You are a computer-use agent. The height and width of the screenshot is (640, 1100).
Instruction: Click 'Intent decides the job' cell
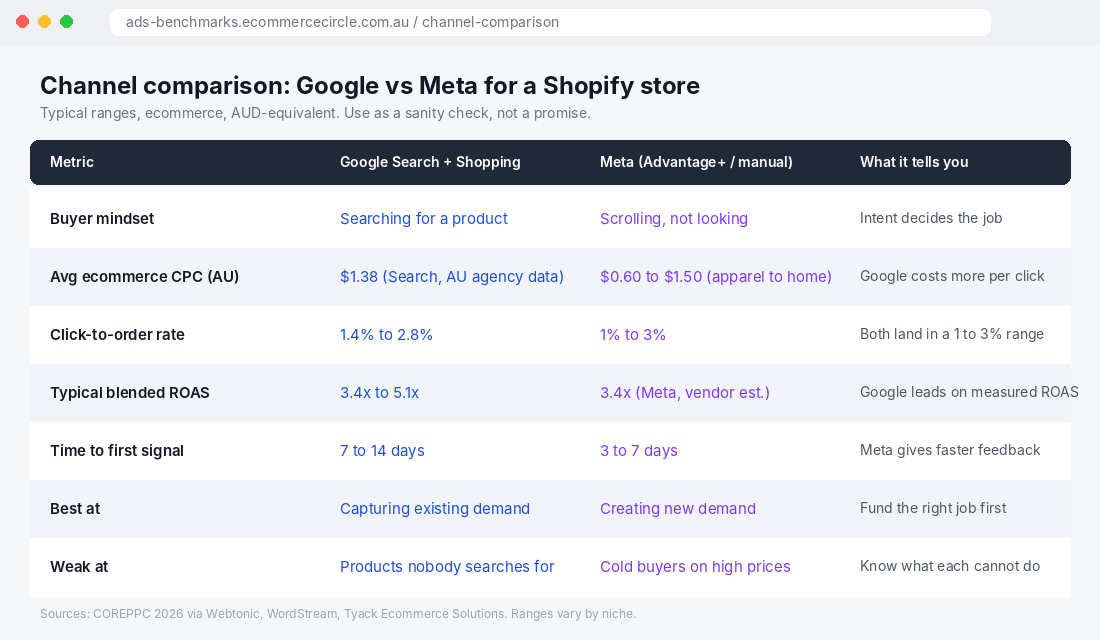pyautogui.click(x=931, y=218)
